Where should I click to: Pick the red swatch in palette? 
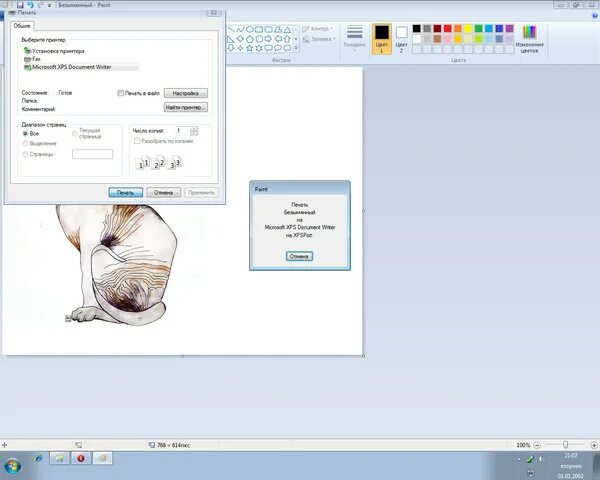coord(447,29)
